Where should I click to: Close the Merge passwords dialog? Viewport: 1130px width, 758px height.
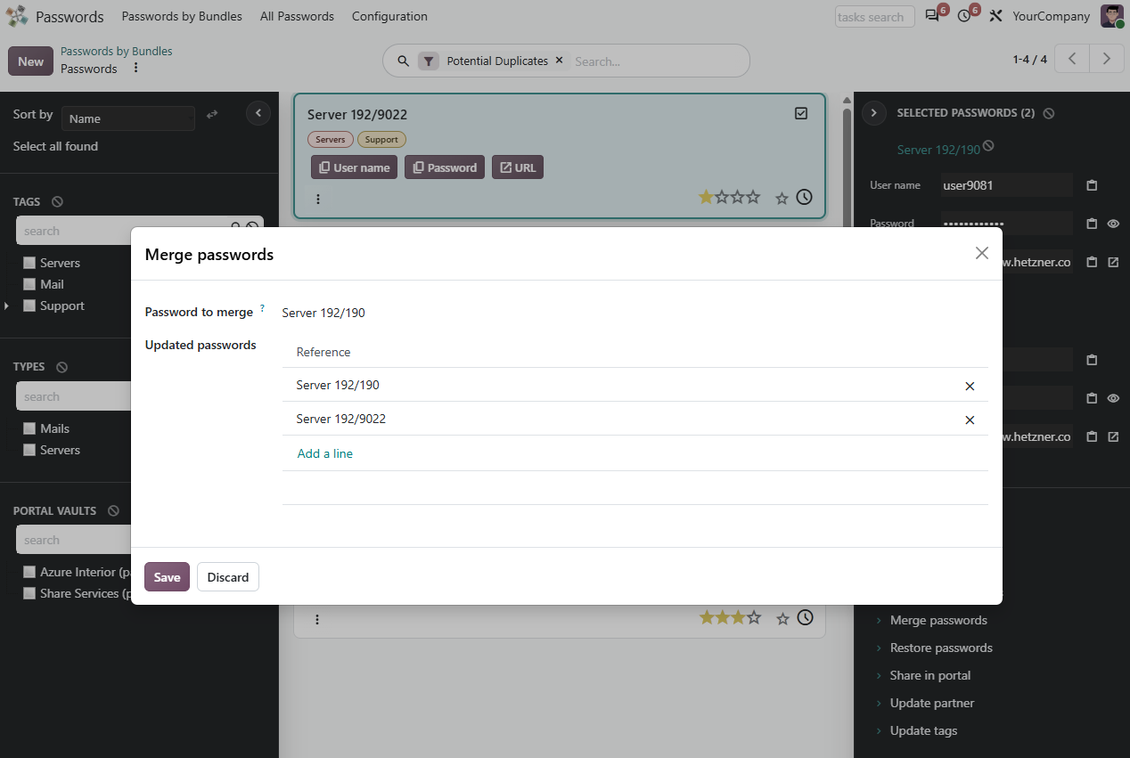[x=982, y=253]
